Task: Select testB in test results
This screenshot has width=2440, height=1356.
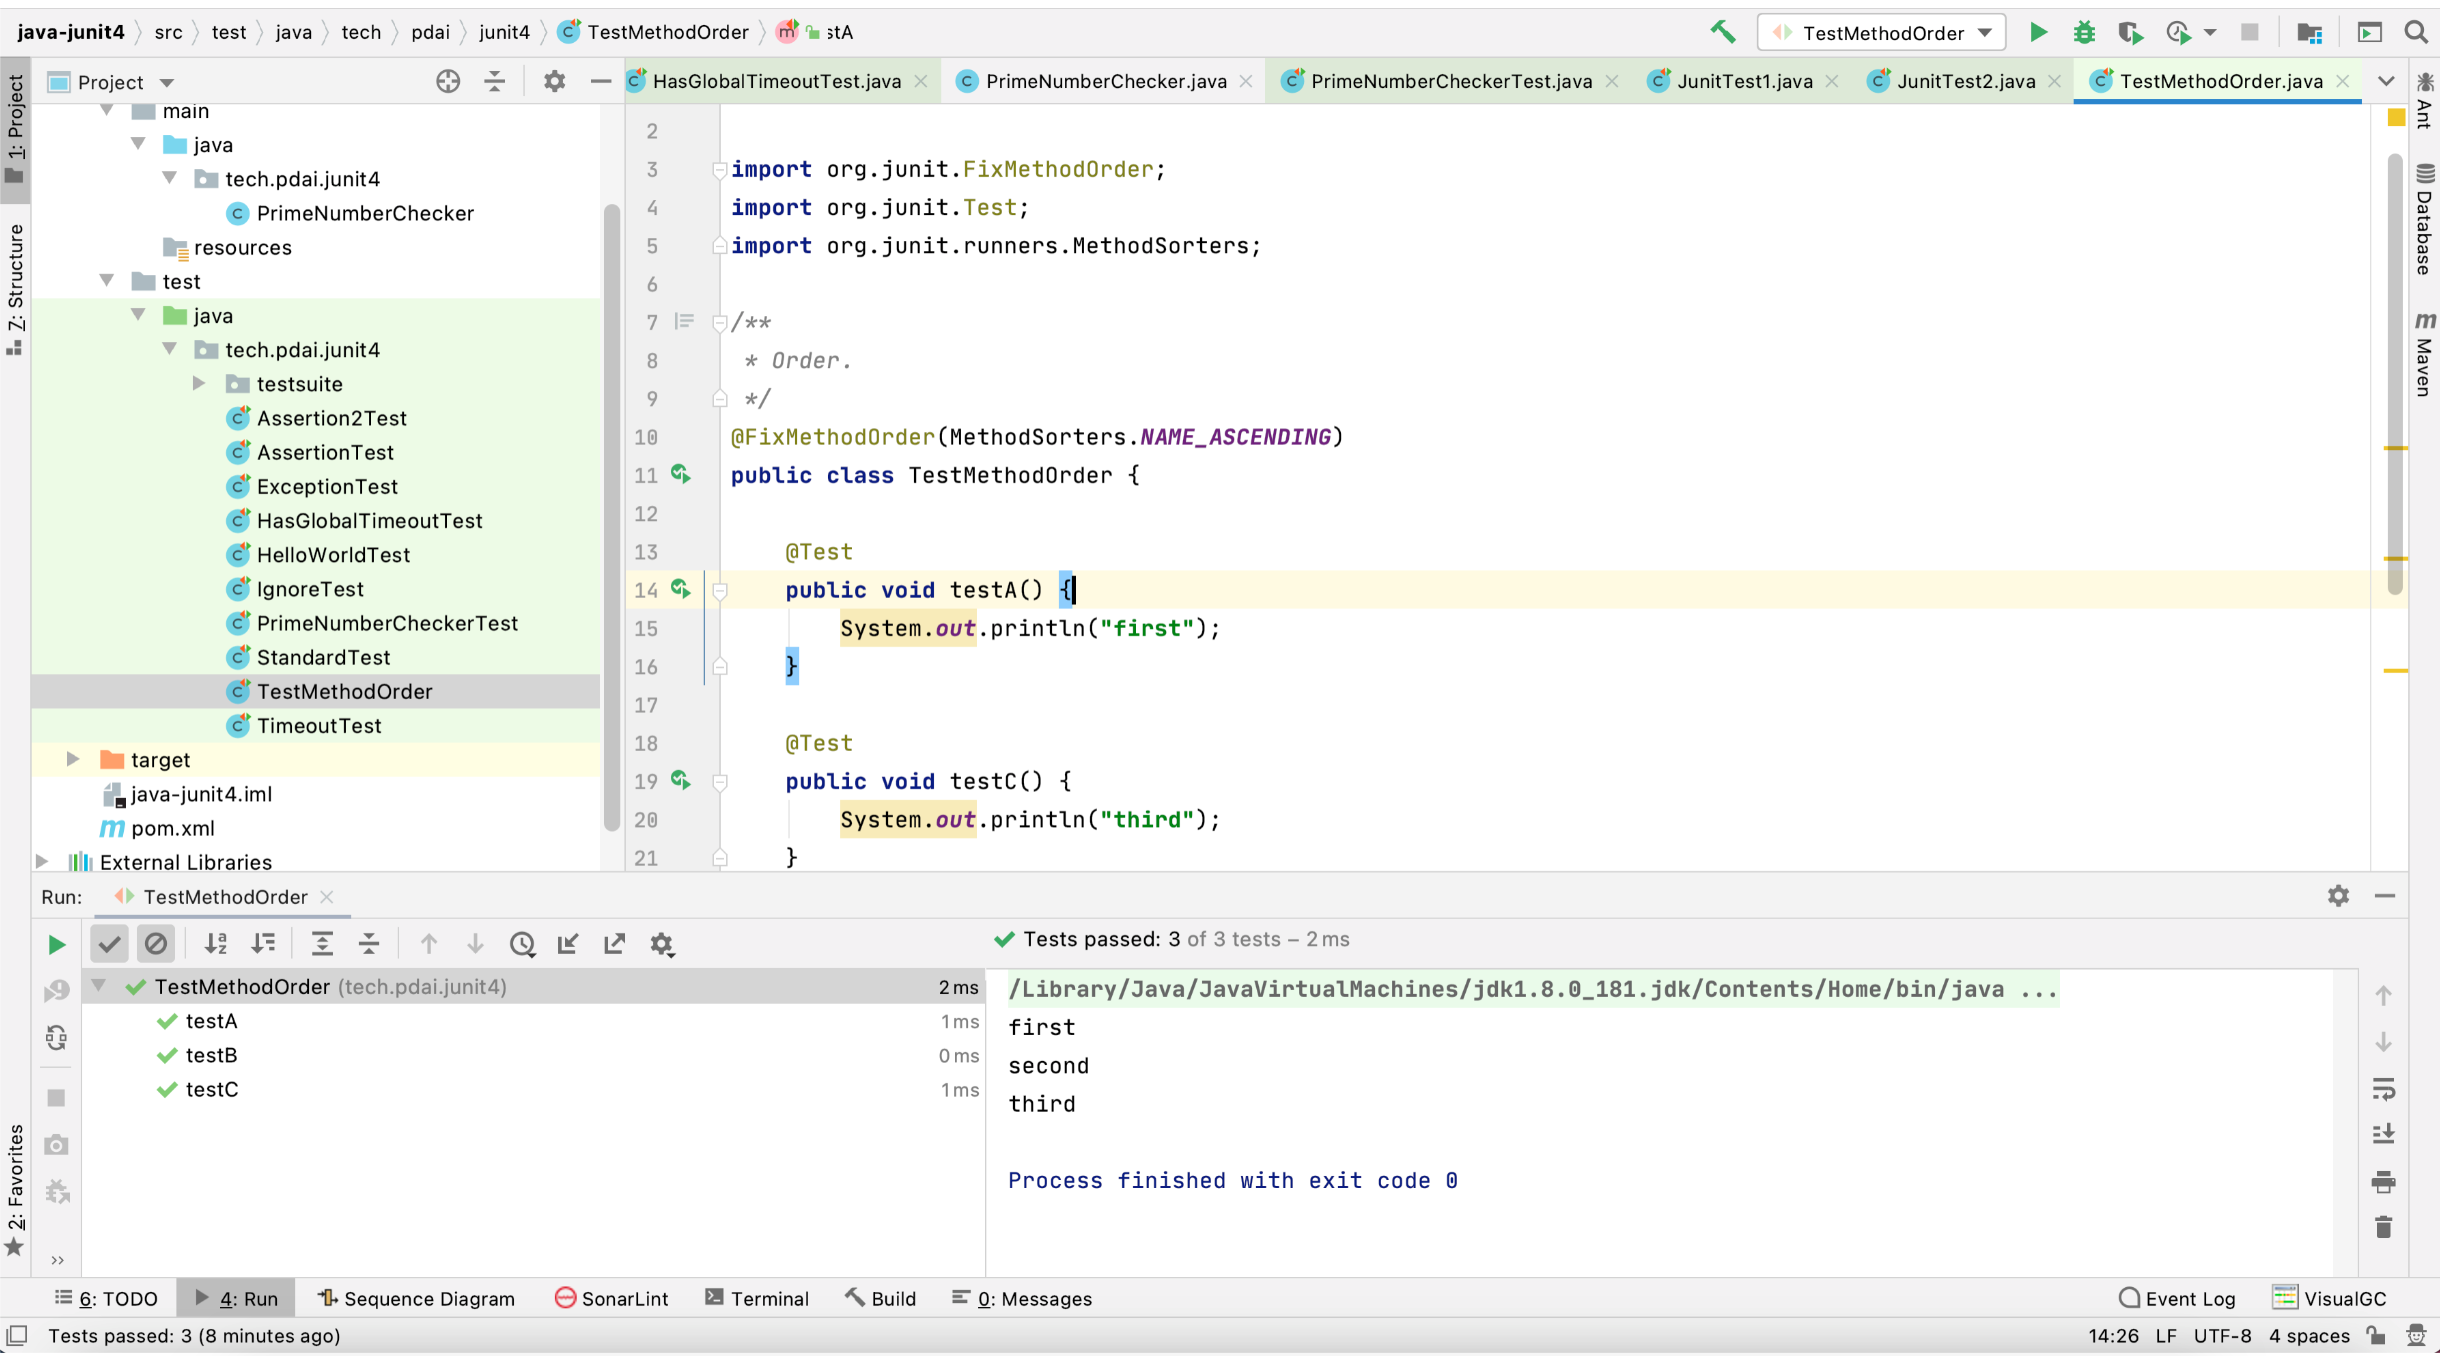Action: coord(212,1055)
